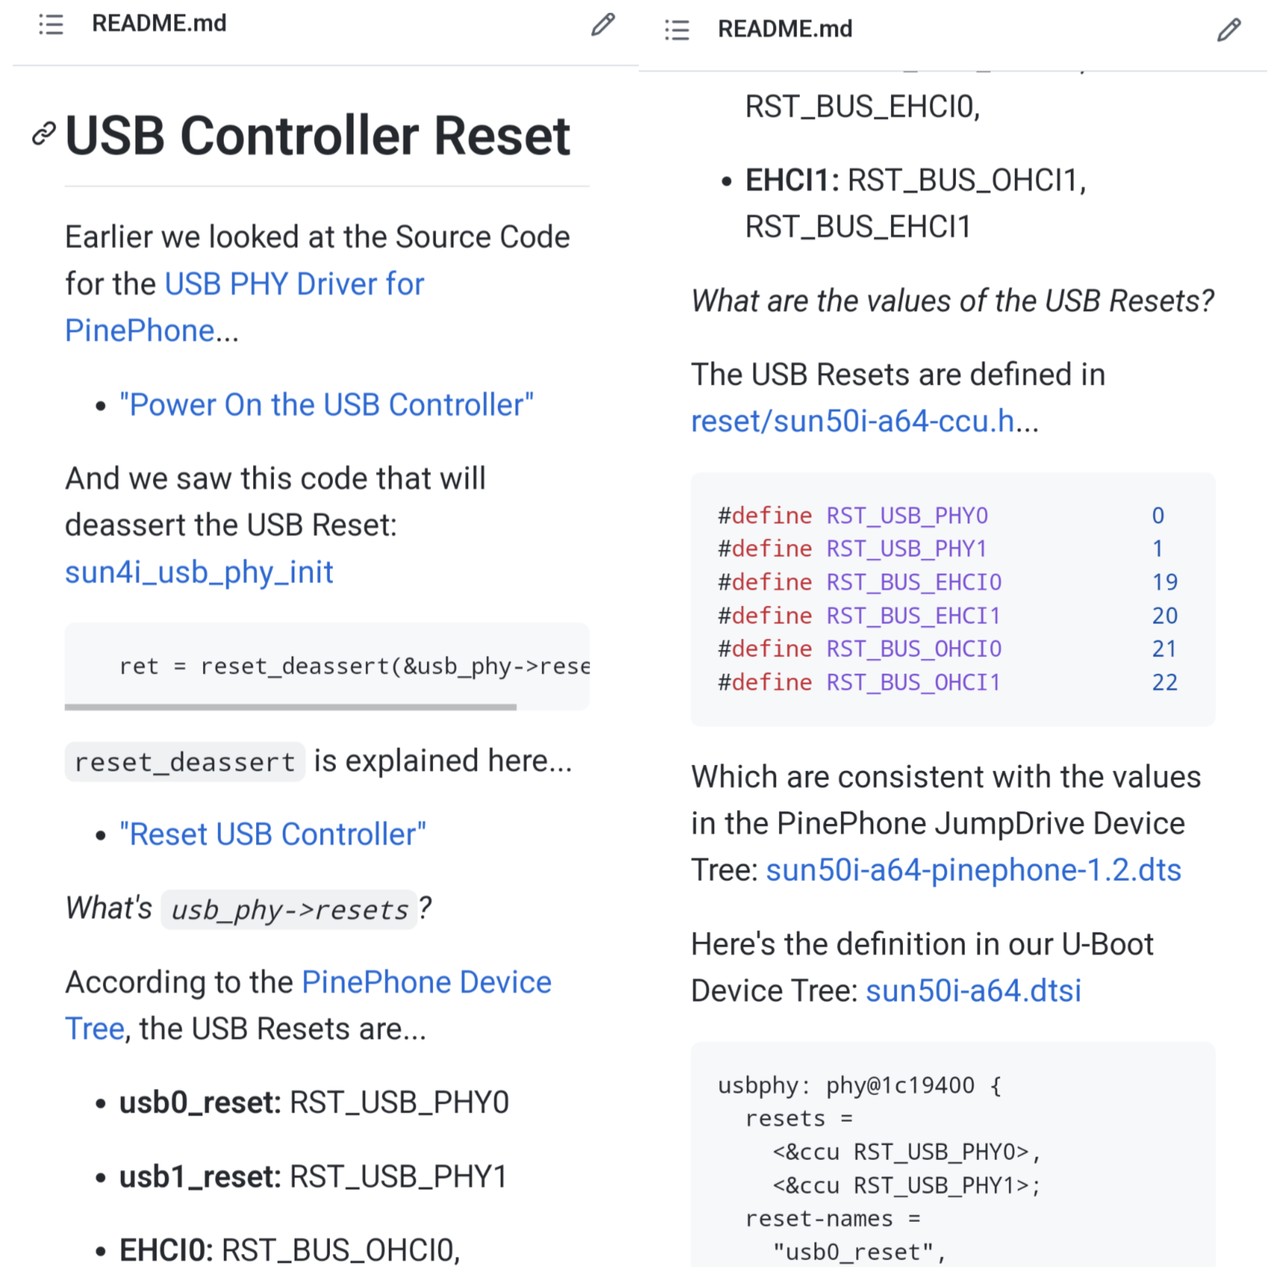Follow the sun4i_usb_phy_init link
Image resolution: width=1280 pixels, height=1280 pixels.
(199, 572)
